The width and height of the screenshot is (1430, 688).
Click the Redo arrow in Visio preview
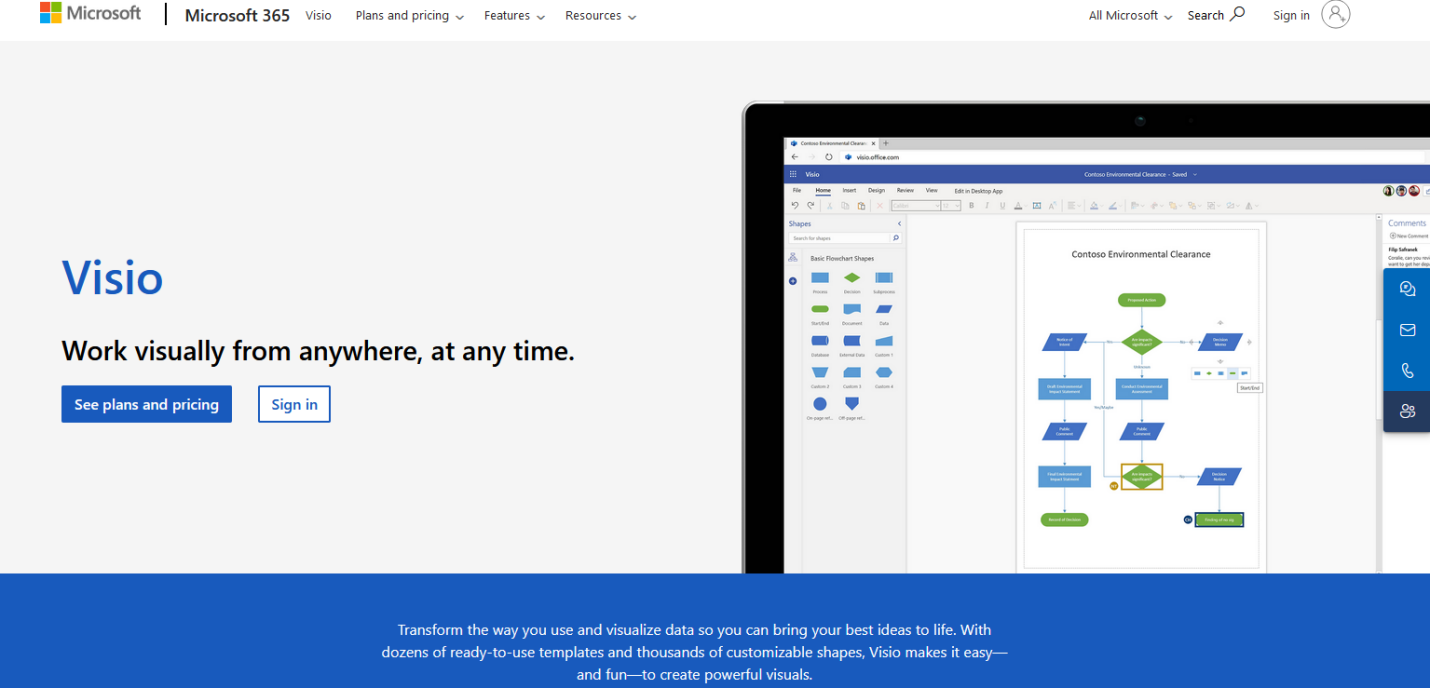tap(811, 205)
